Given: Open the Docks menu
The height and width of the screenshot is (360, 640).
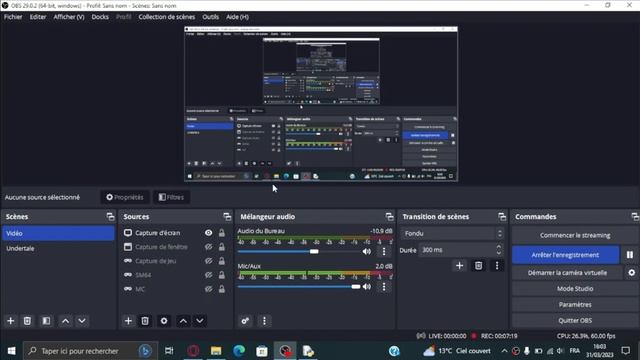Looking at the screenshot, I should tap(100, 17).
